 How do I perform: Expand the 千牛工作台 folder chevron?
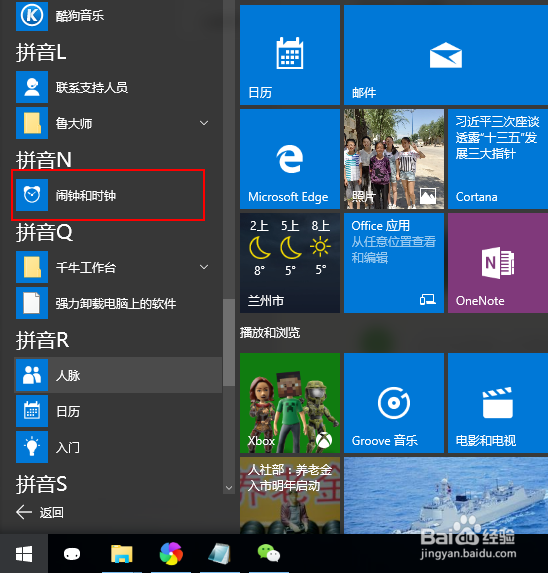tap(204, 267)
